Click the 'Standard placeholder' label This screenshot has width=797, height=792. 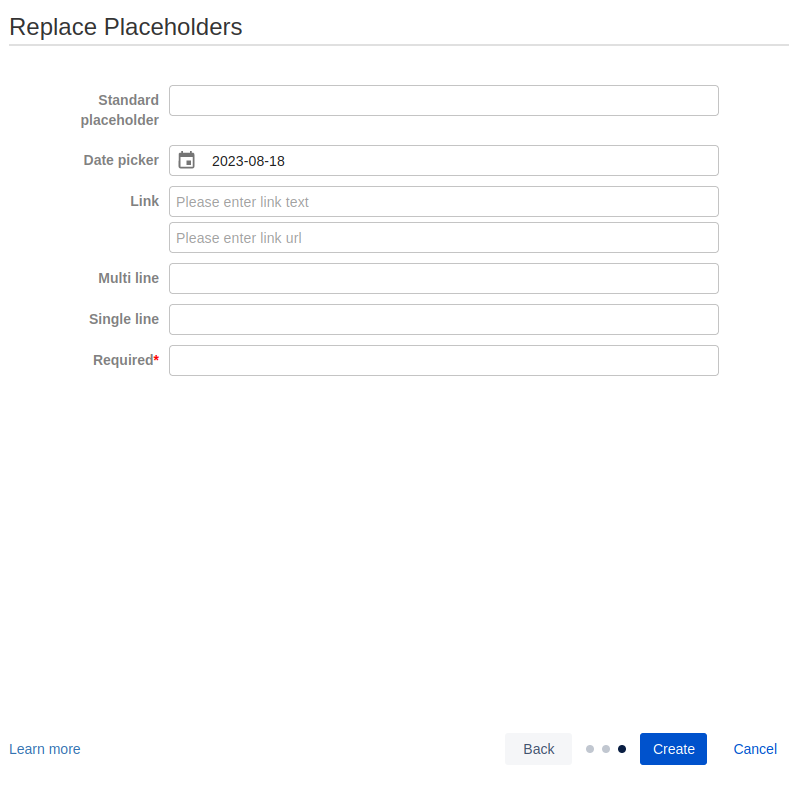click(120, 110)
